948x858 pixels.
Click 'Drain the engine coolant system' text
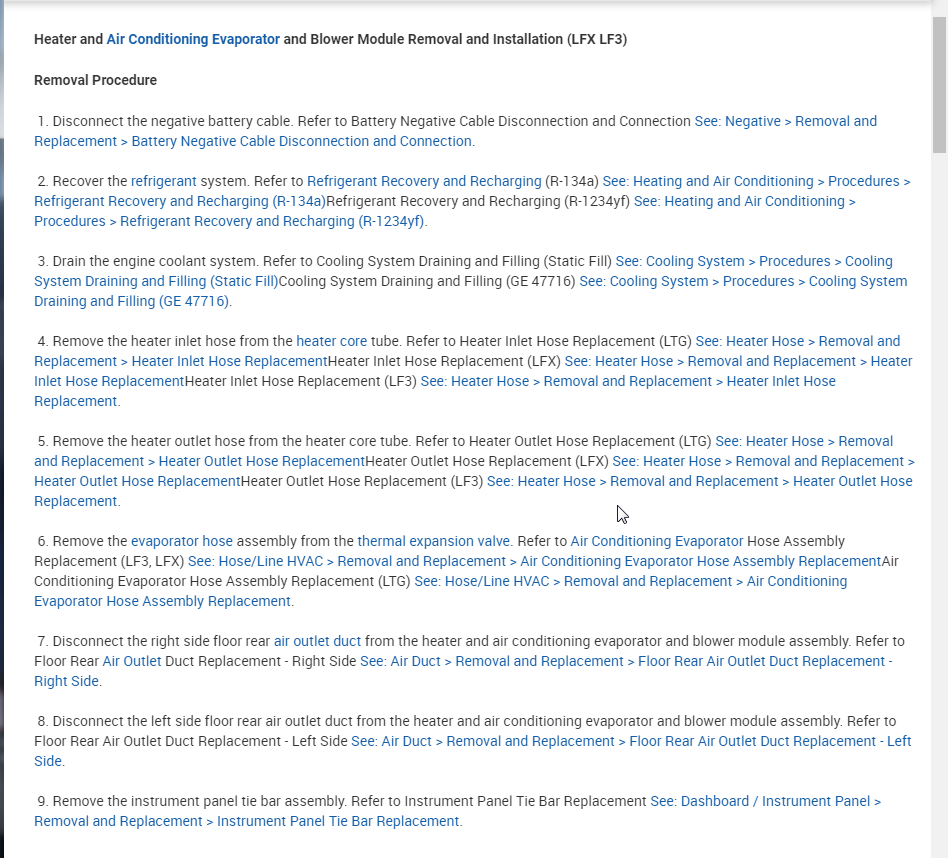click(155, 261)
